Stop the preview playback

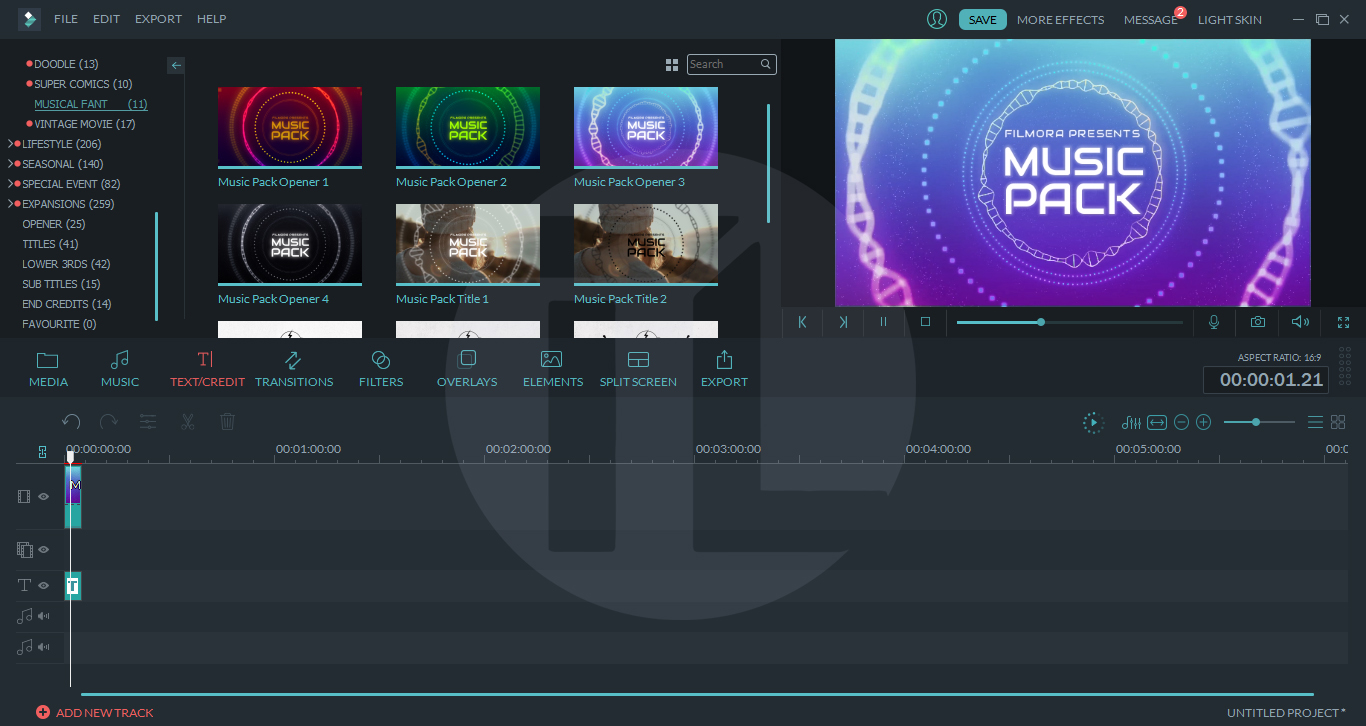tap(925, 322)
